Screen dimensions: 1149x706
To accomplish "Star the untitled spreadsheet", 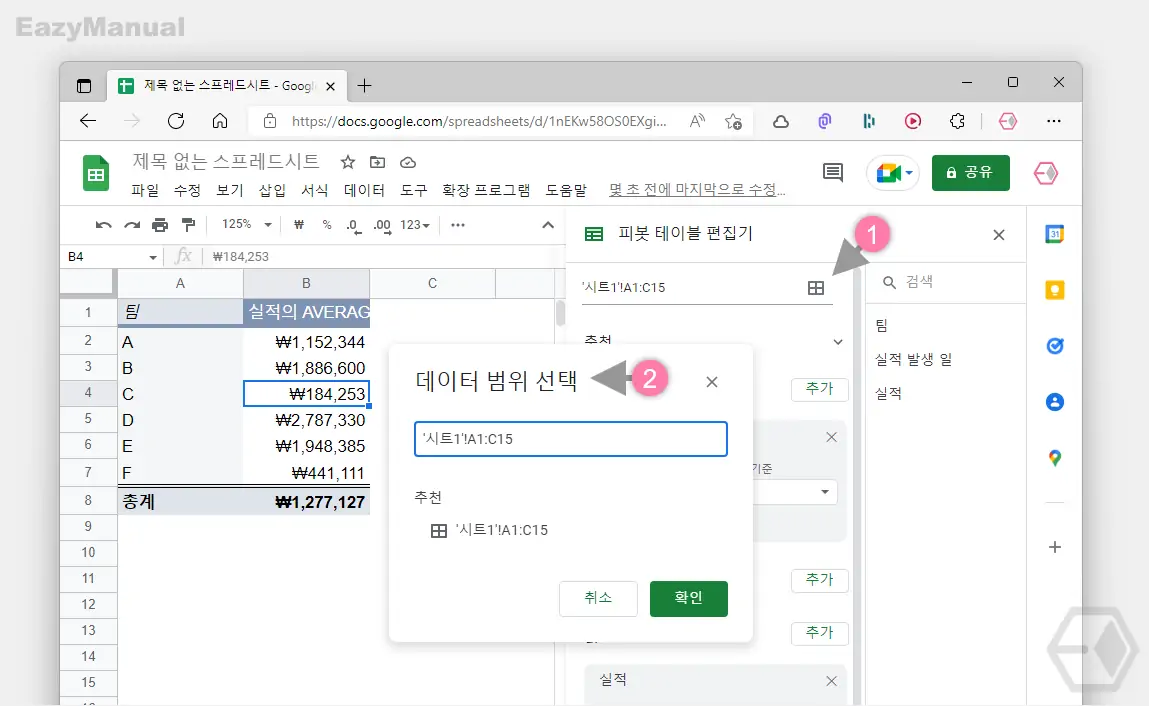I will point(348,162).
